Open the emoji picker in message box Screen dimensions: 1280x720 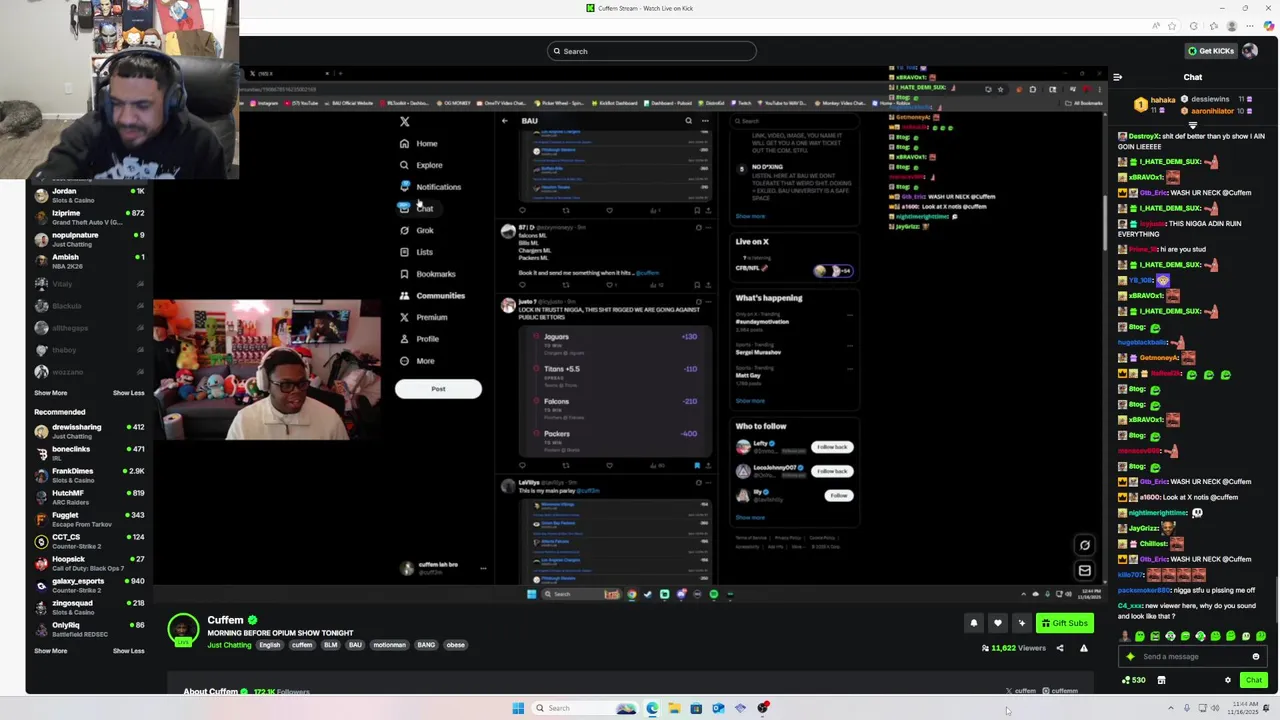pyautogui.click(x=1256, y=657)
